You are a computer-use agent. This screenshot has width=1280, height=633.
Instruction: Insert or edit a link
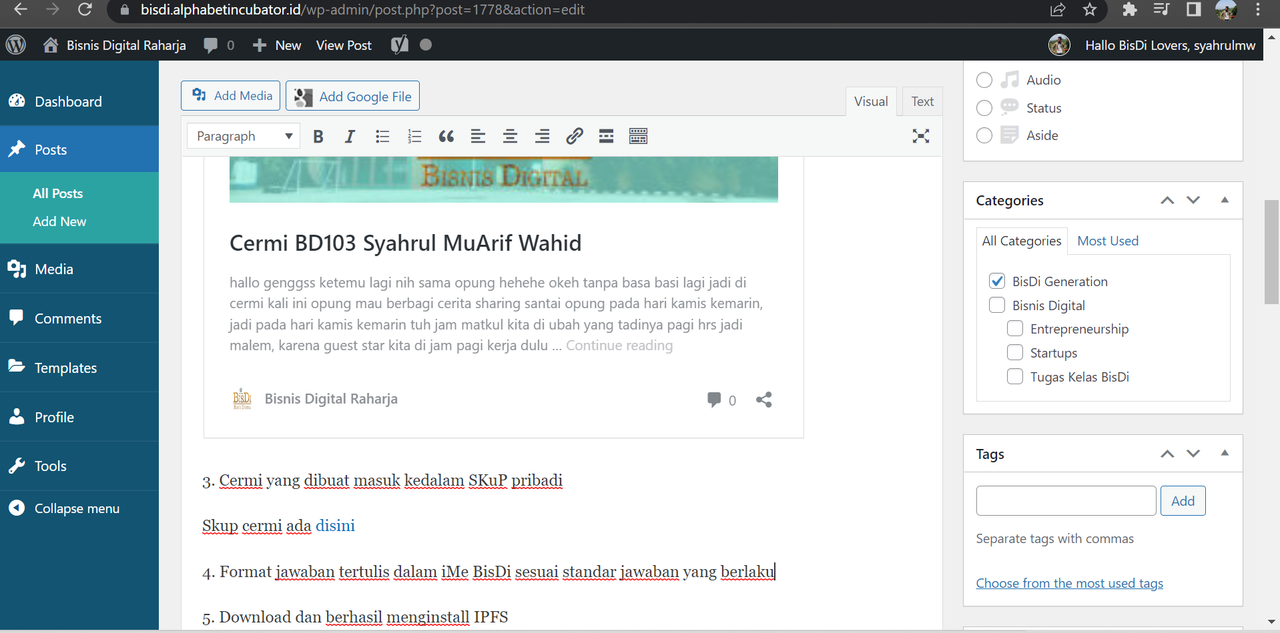click(x=574, y=136)
